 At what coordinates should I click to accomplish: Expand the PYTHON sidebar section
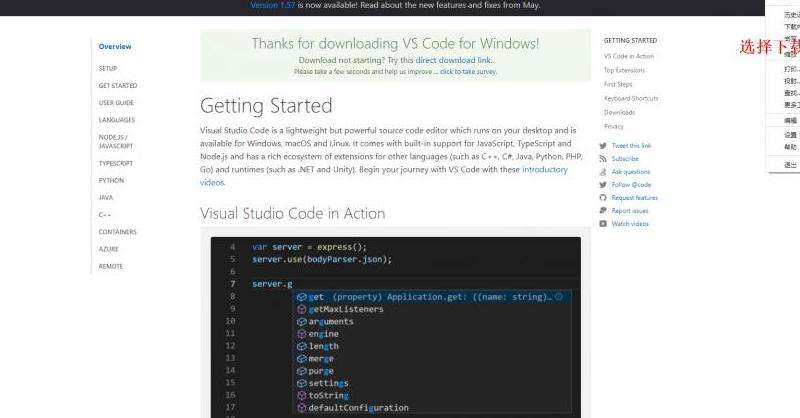point(111,181)
